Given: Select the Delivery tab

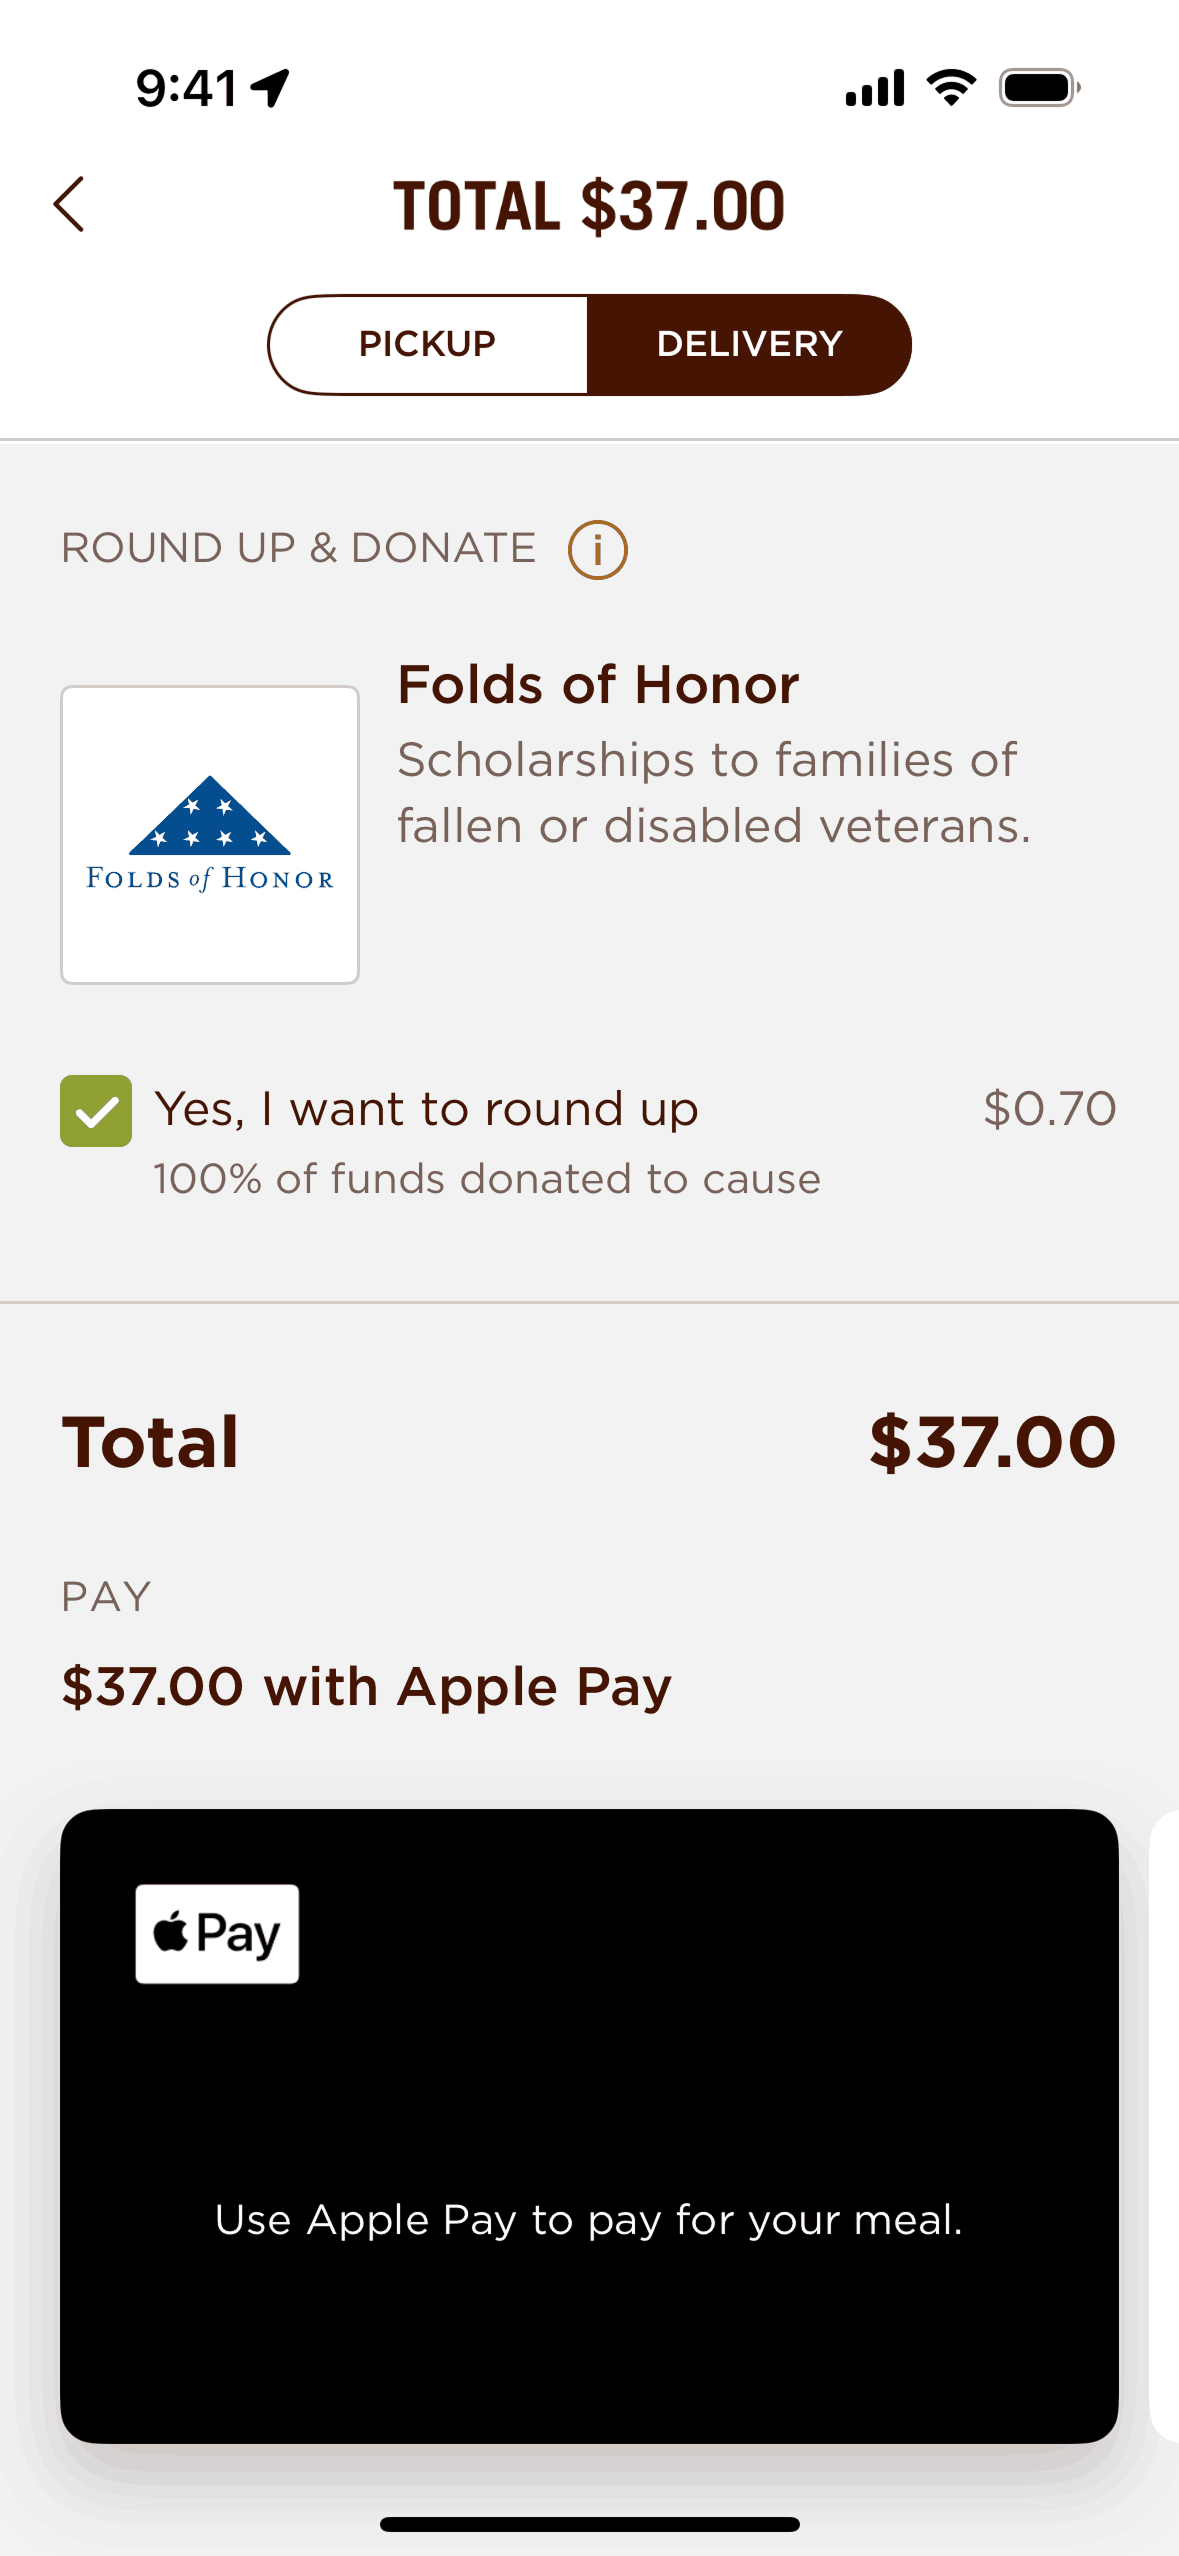Looking at the screenshot, I should point(749,345).
